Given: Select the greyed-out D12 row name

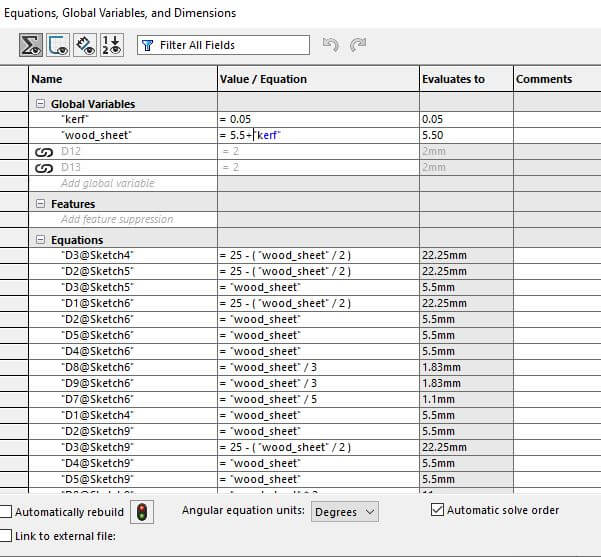Looking at the screenshot, I should 71,151.
